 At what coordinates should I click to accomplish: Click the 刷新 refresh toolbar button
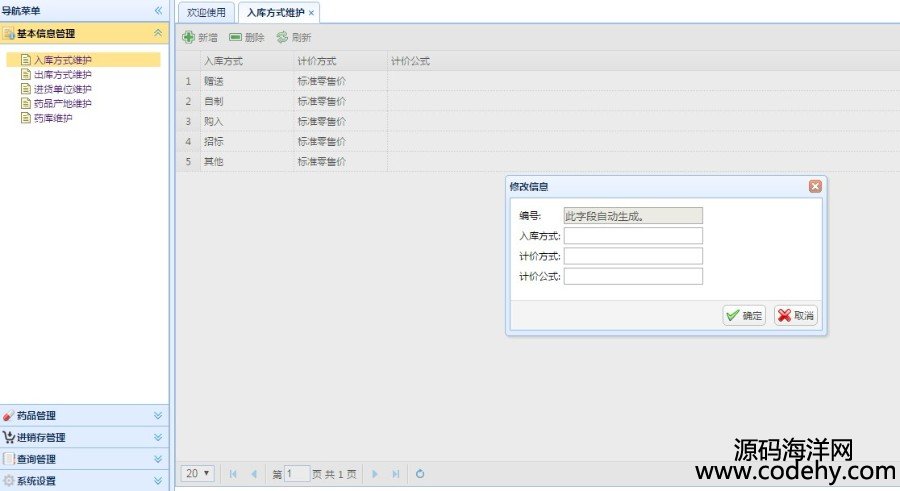coord(294,37)
